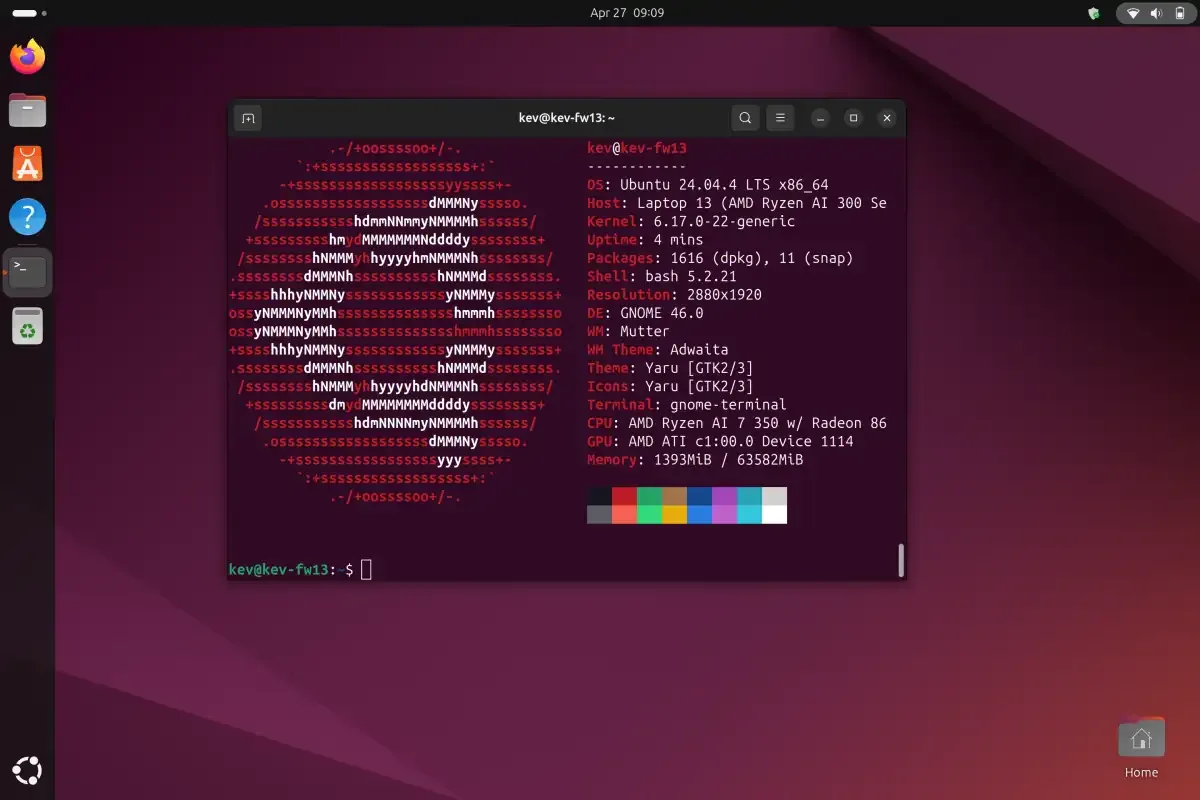Image resolution: width=1200 pixels, height=800 pixels.
Task: Select the Terminal icon in the dock
Action: click(27, 271)
